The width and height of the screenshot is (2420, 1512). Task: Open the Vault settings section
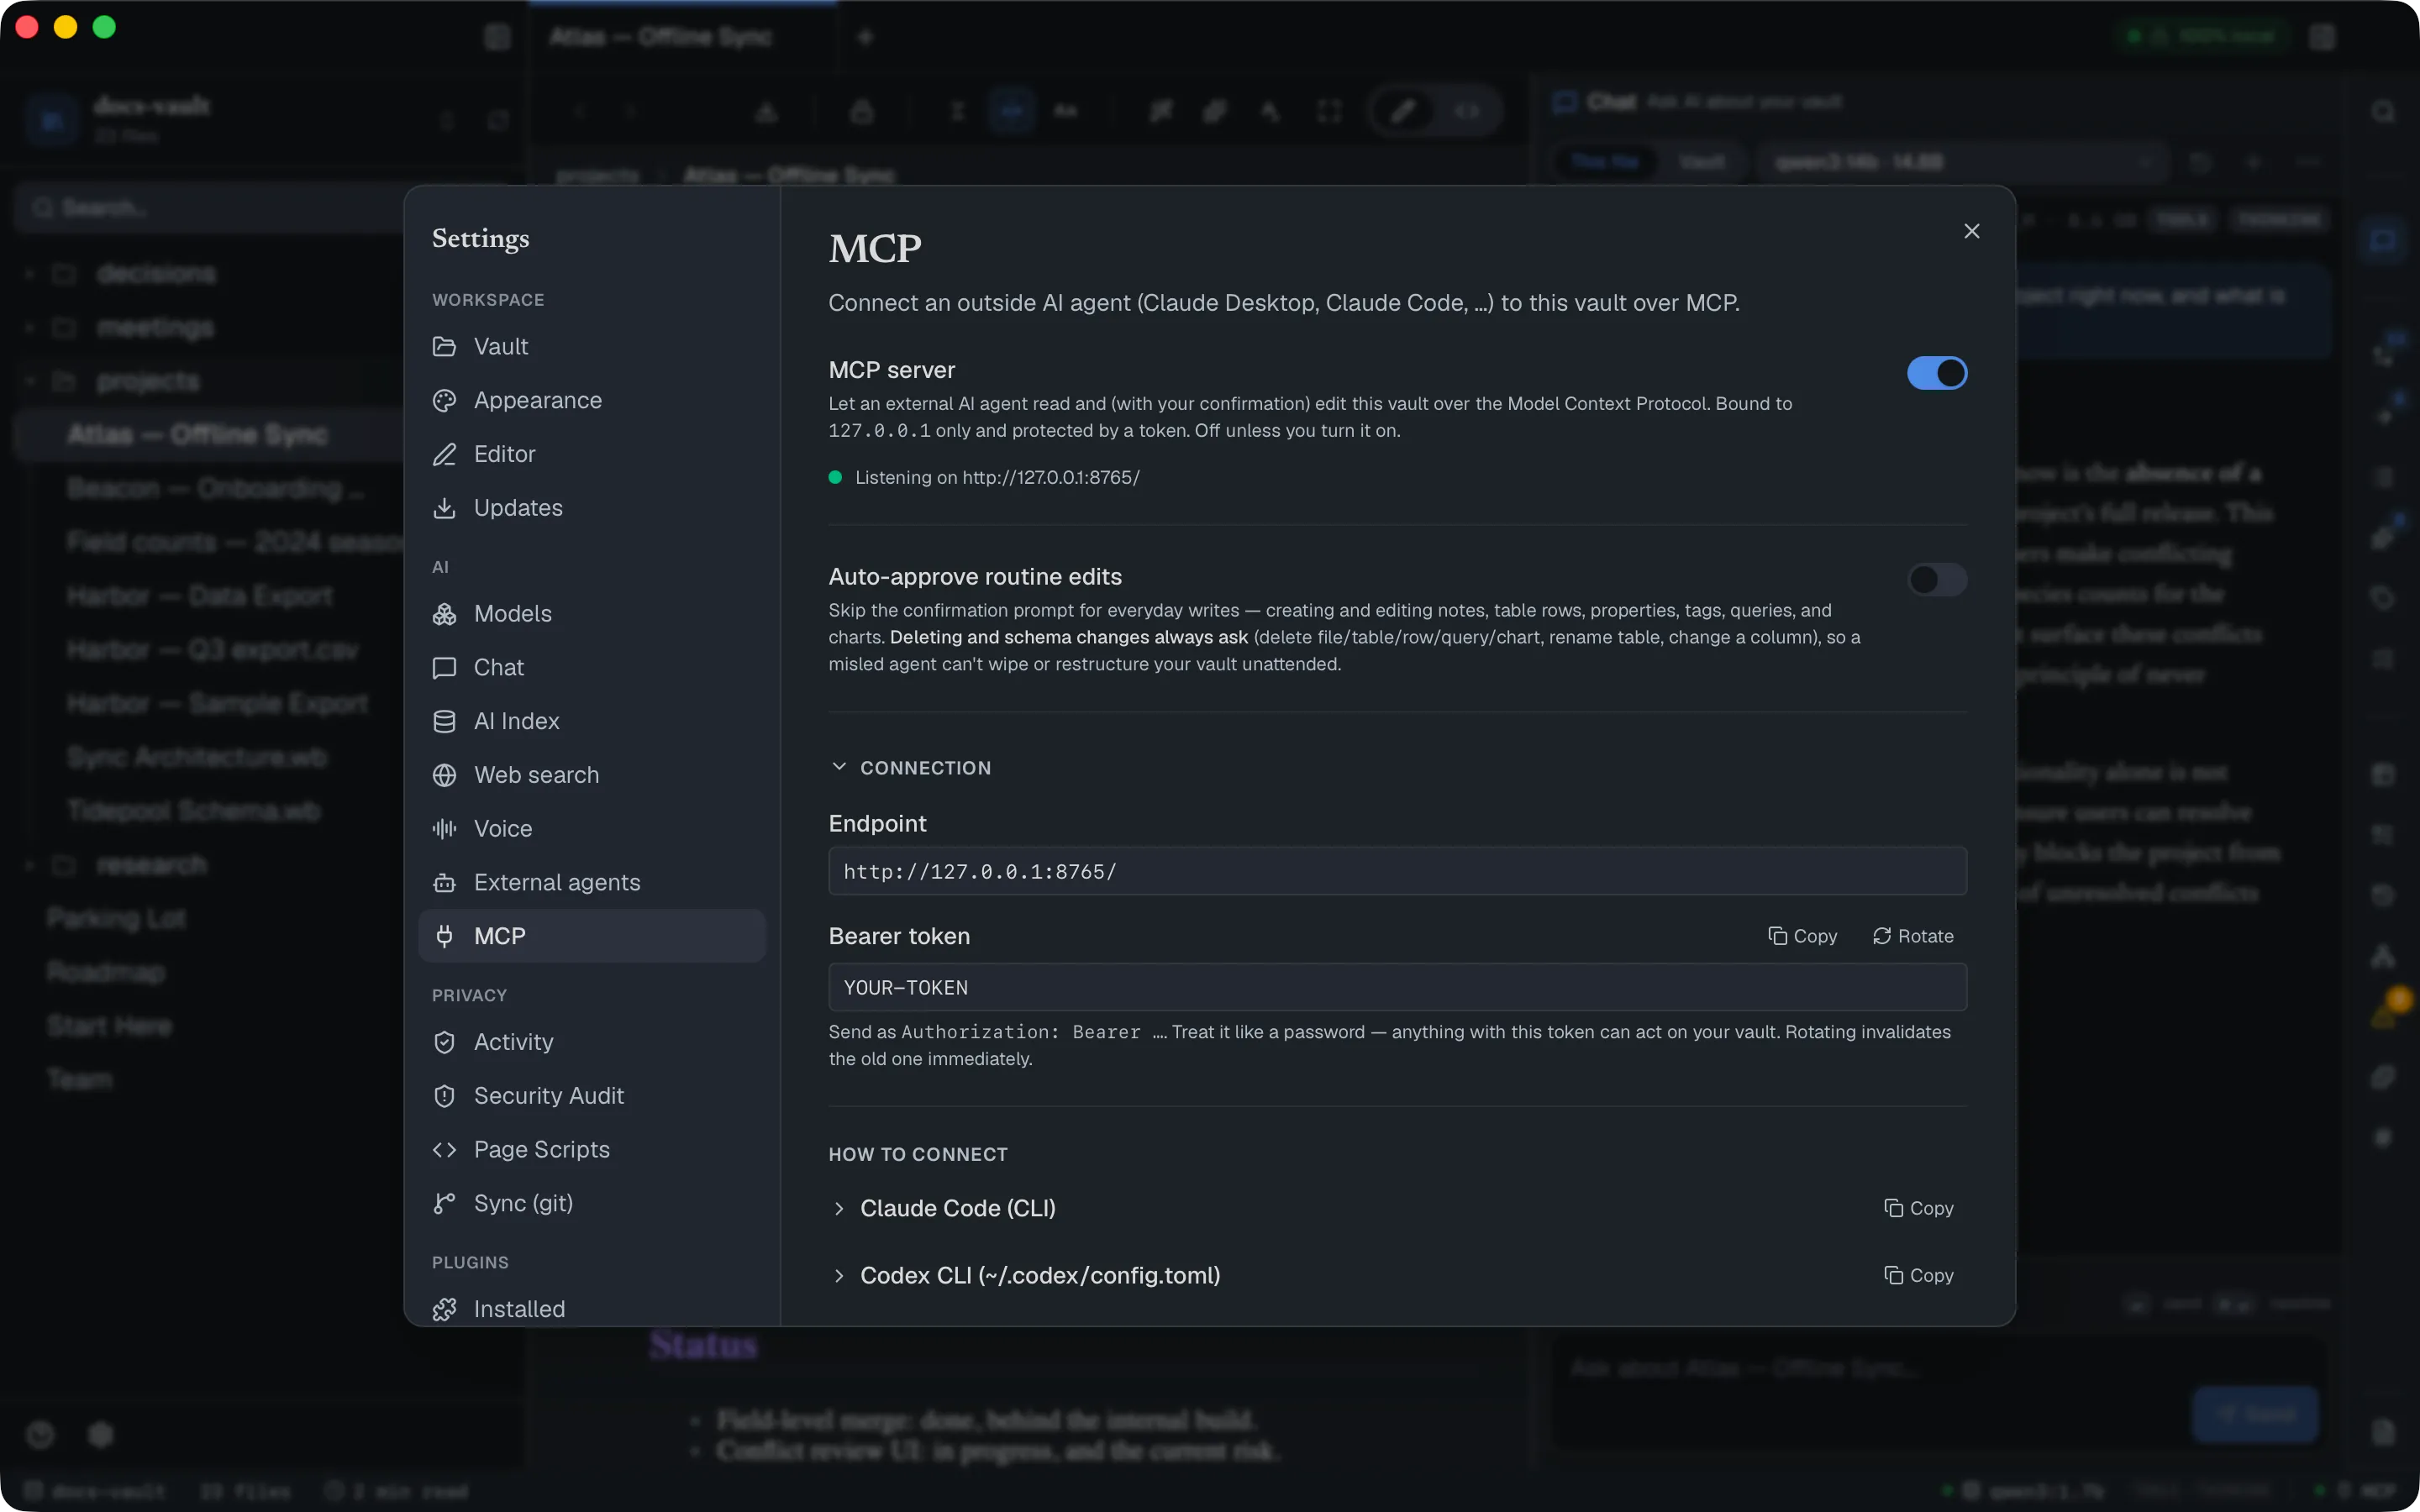[x=592, y=346]
